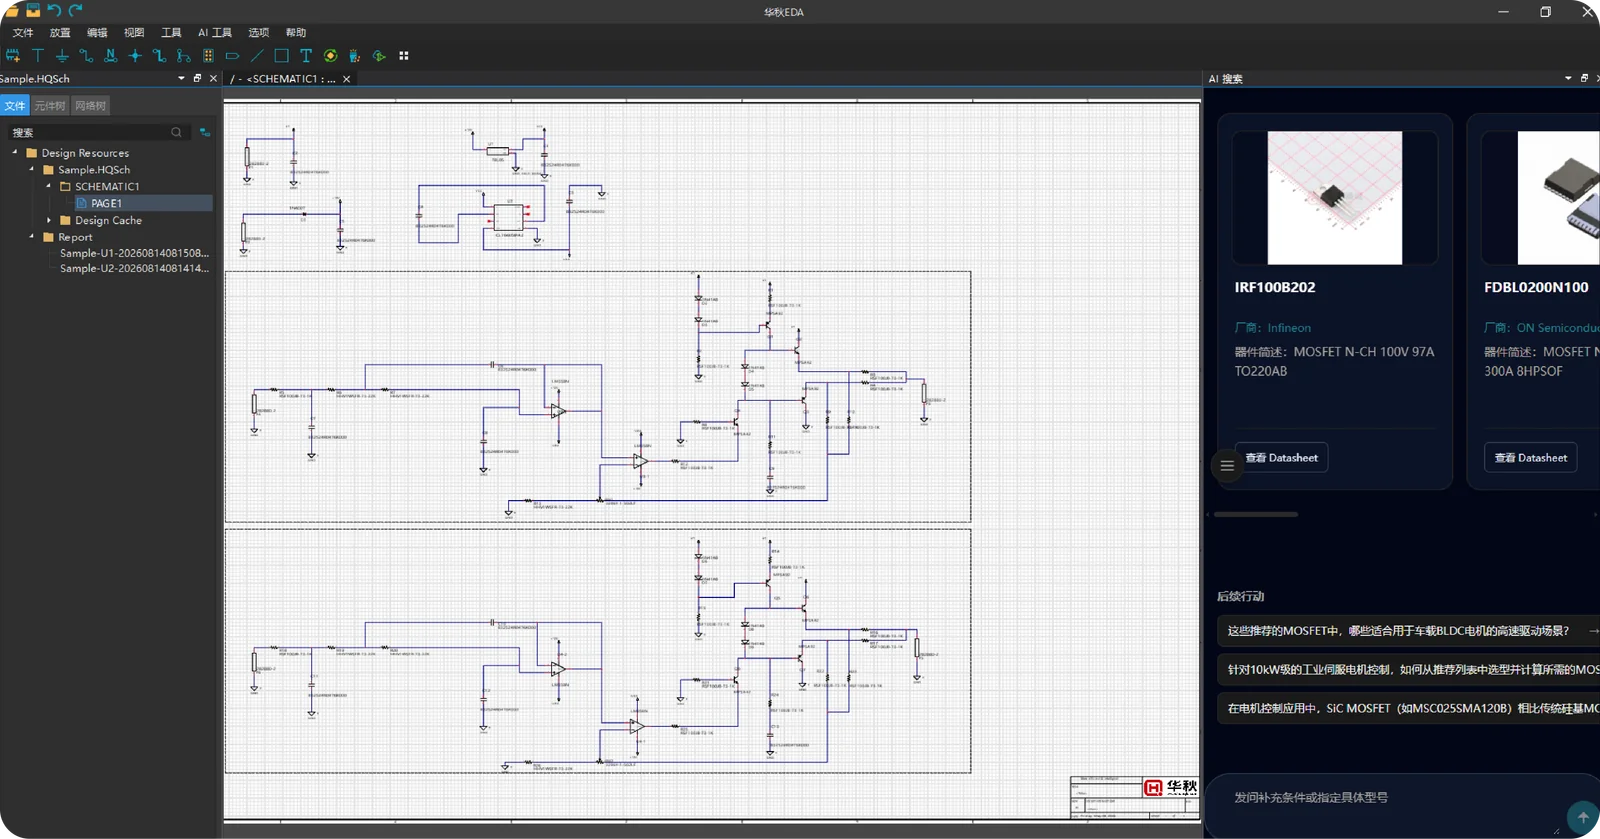Click the Save icon in title bar
Image resolution: width=1600 pixels, height=839 pixels.
(33, 10)
